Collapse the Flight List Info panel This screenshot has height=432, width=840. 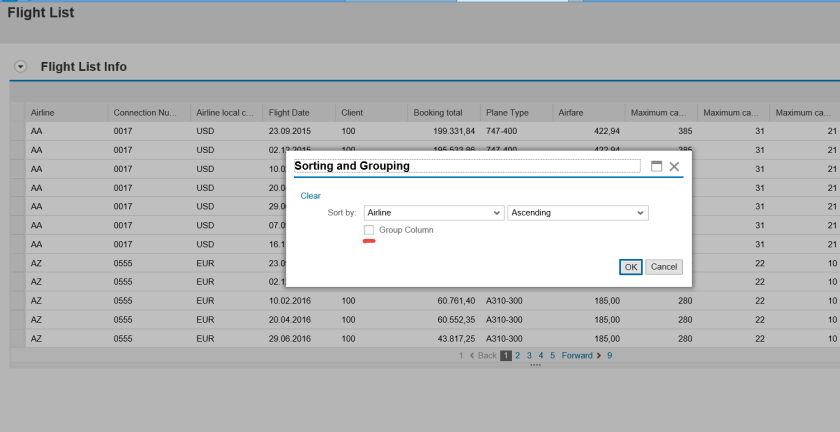coord(20,67)
